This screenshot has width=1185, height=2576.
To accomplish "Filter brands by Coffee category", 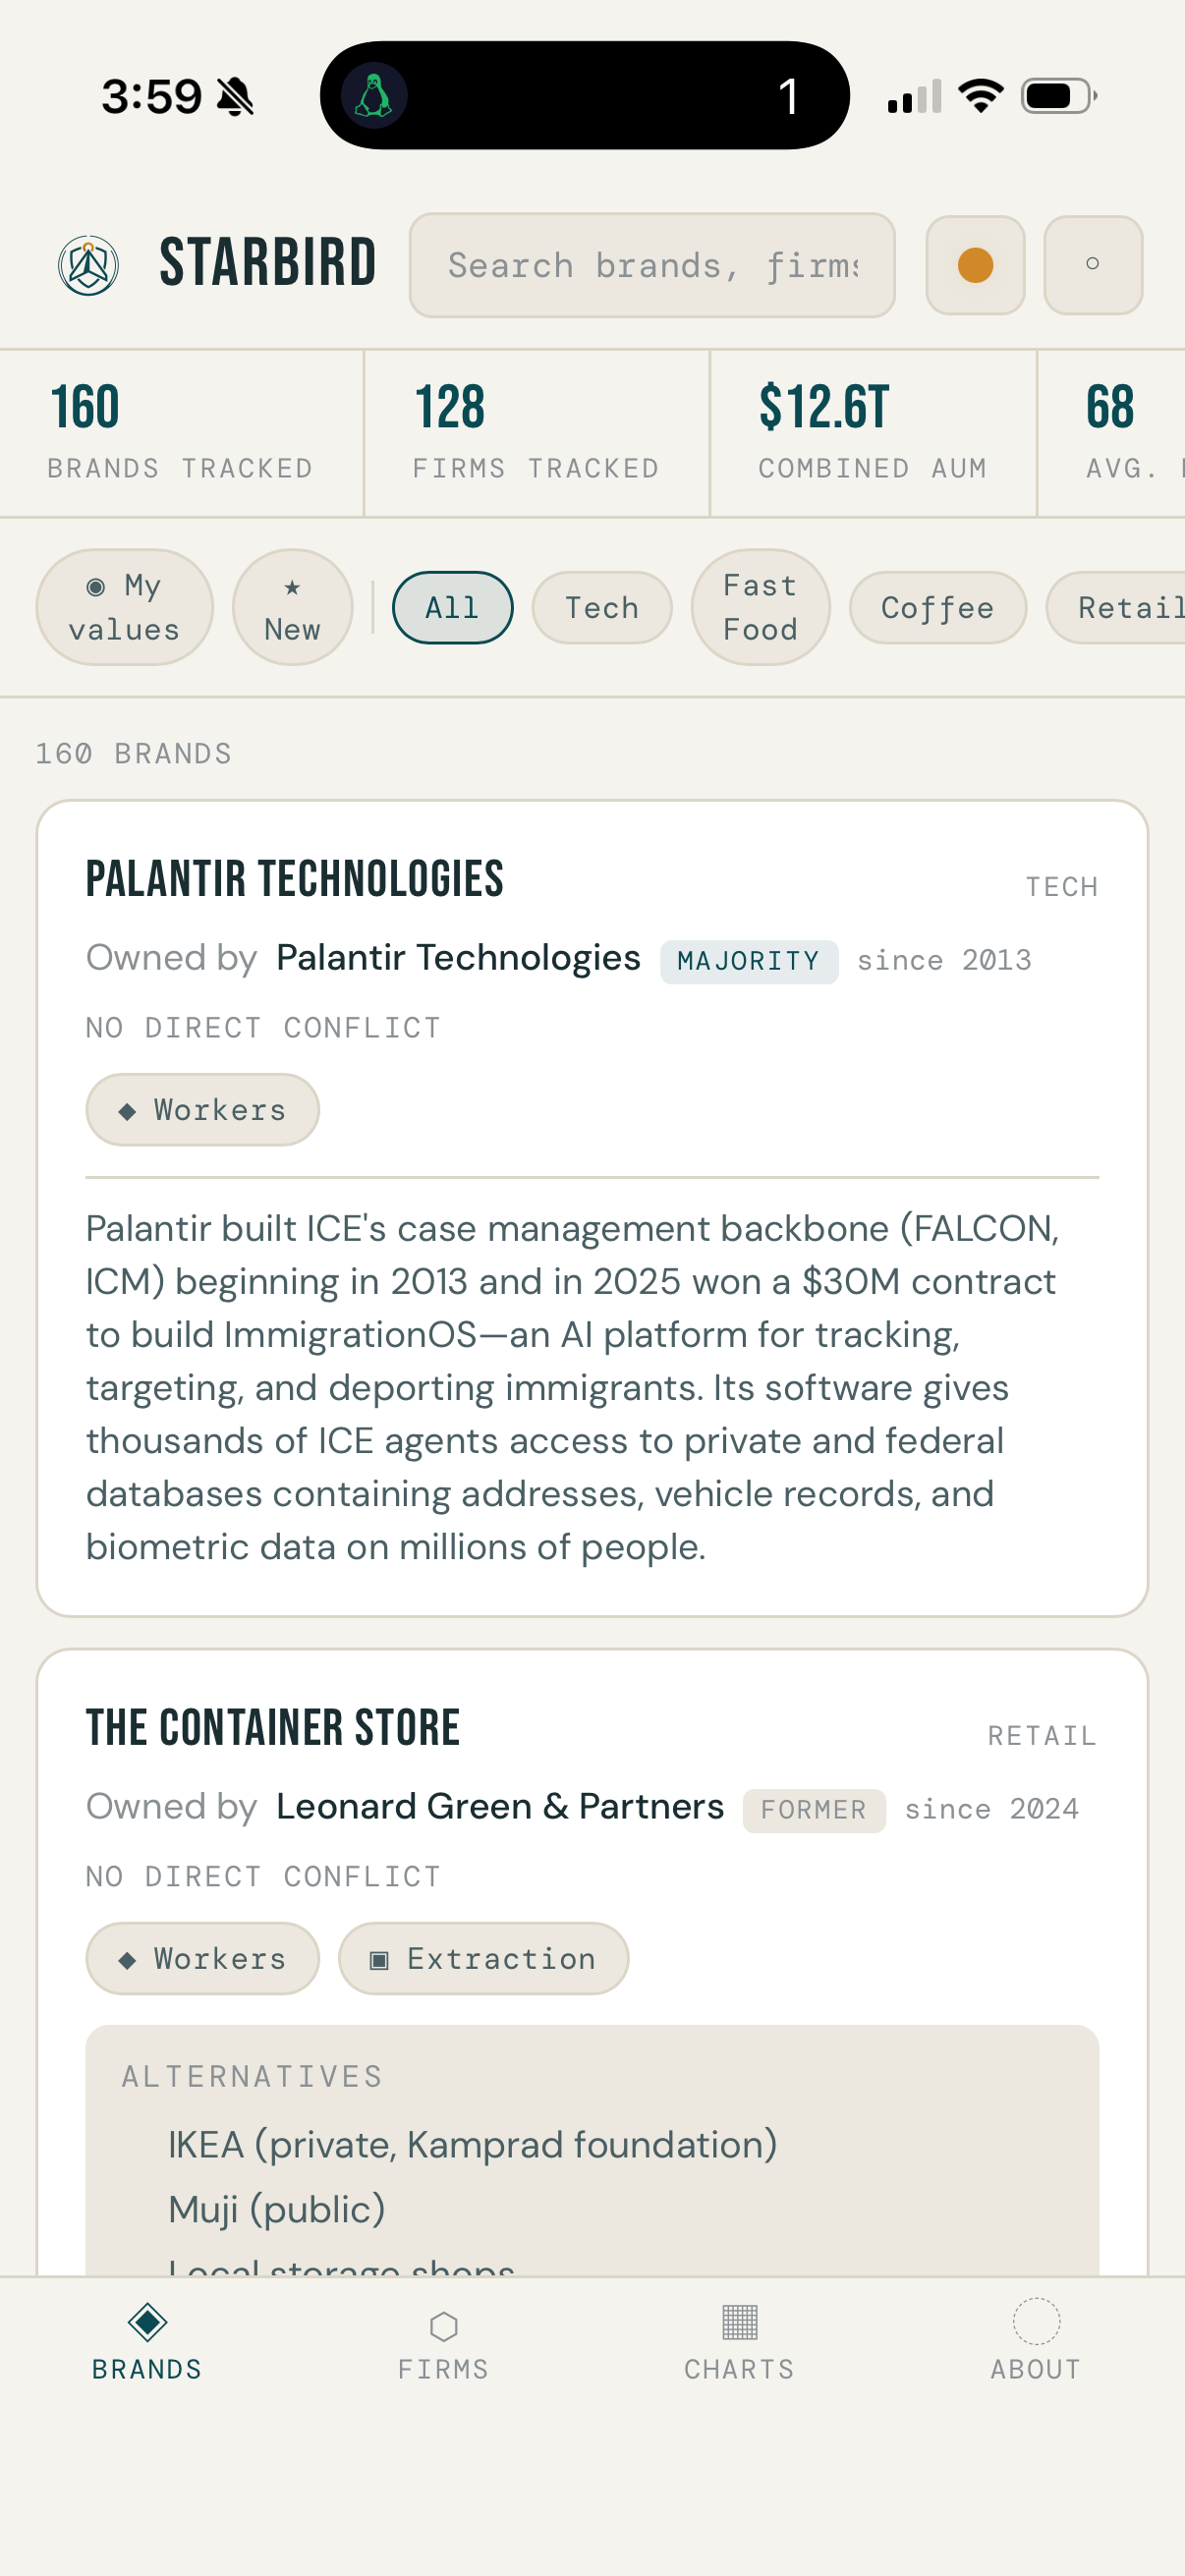I will click(937, 608).
